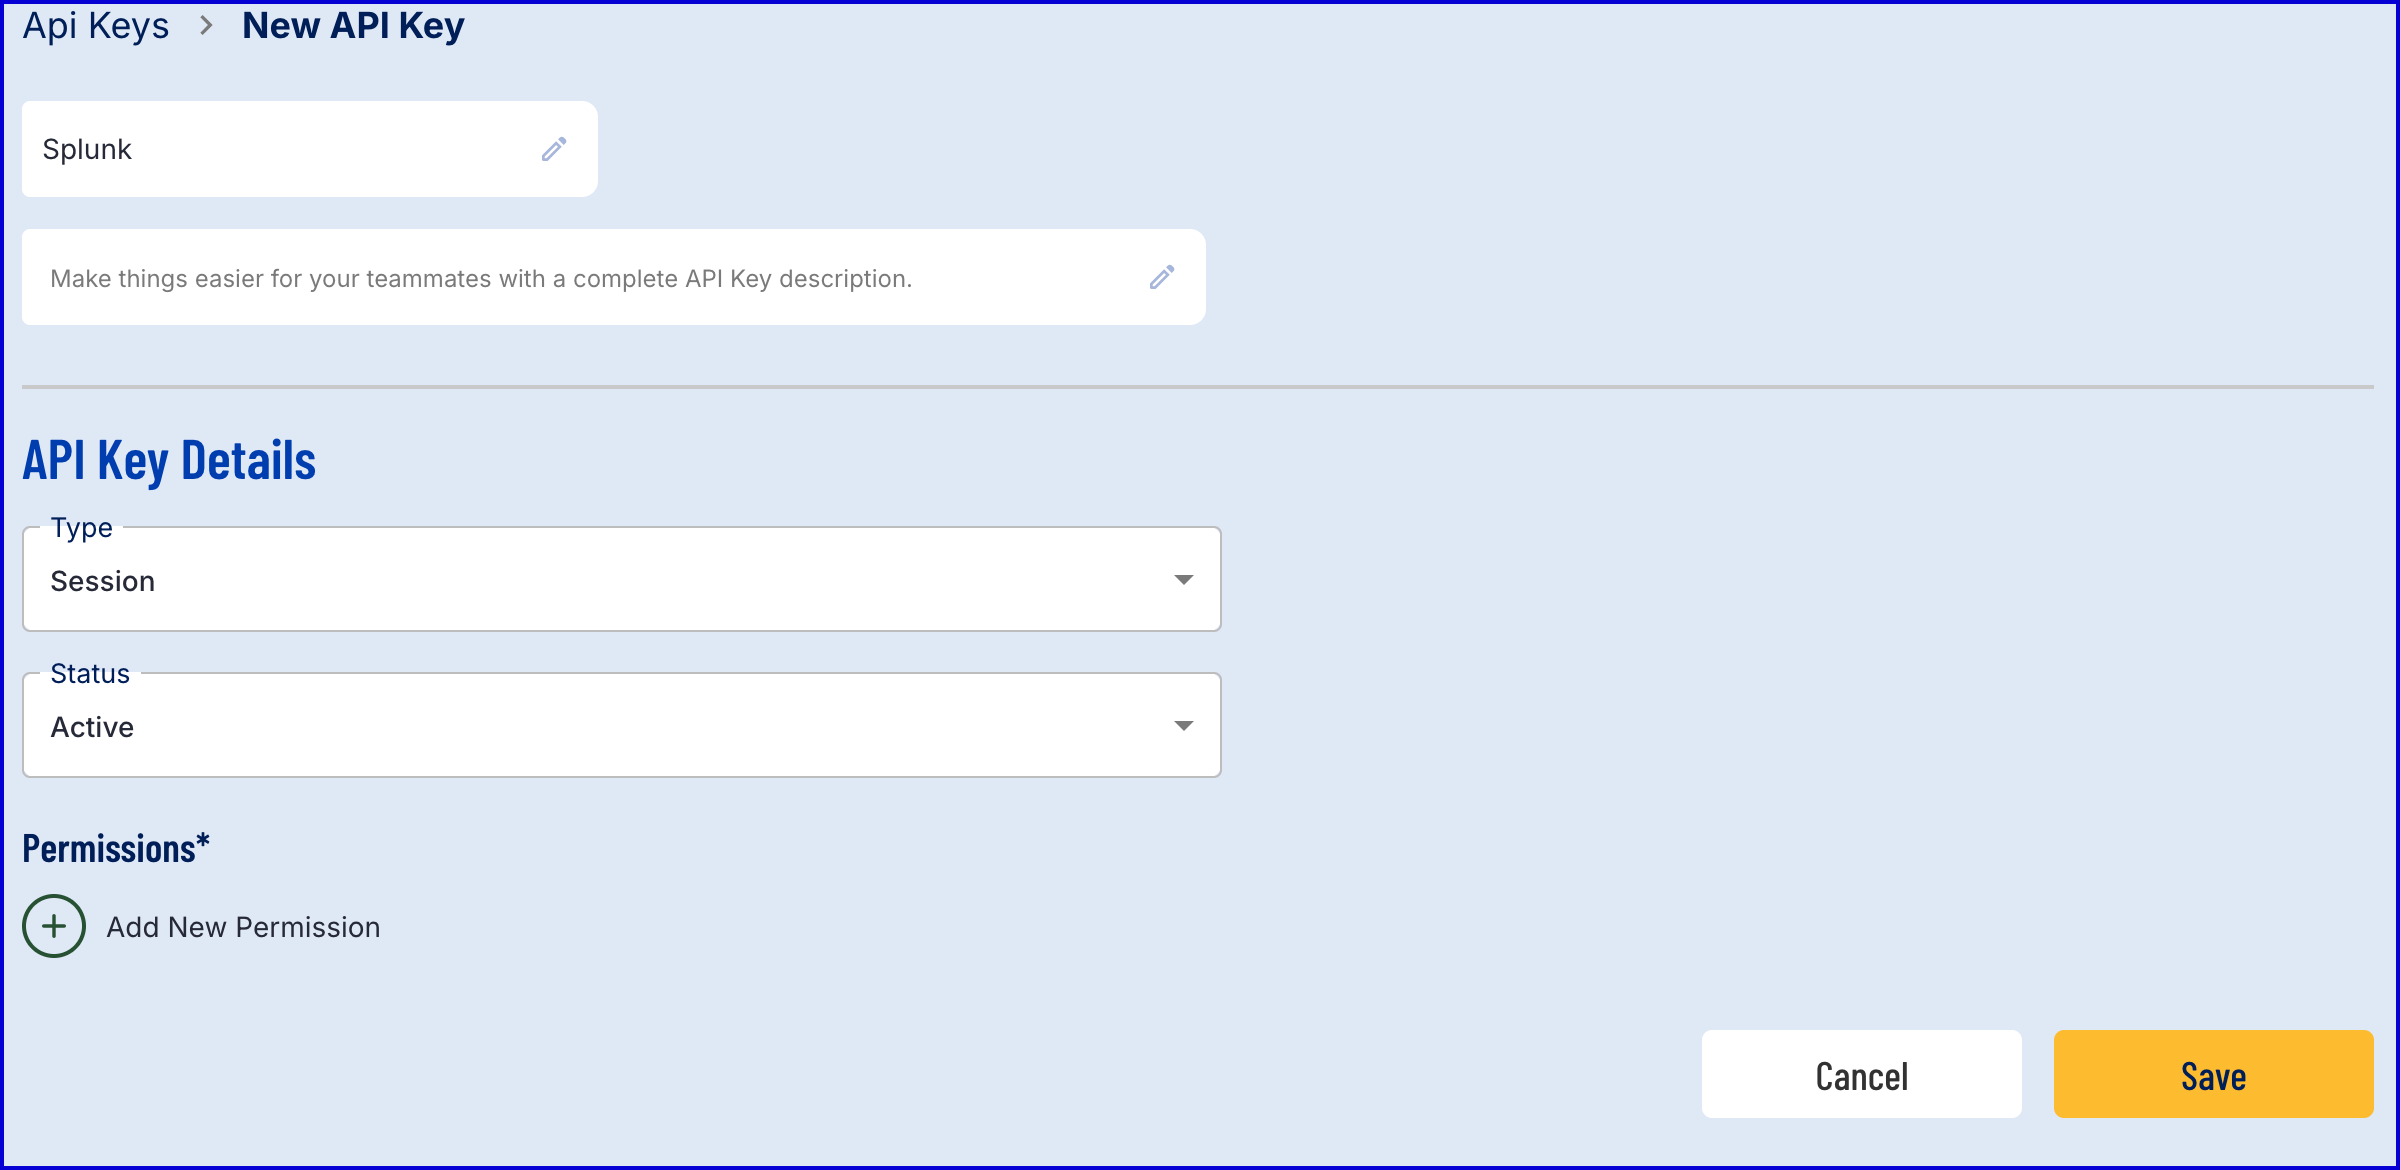The width and height of the screenshot is (2400, 1170).
Task: Click the Splunk name text
Action: [x=87, y=149]
